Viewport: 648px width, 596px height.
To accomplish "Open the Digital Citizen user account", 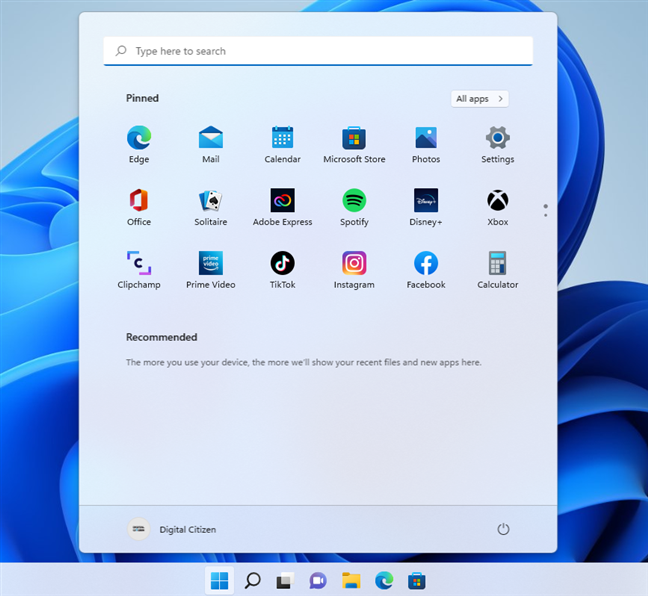I will [x=172, y=529].
